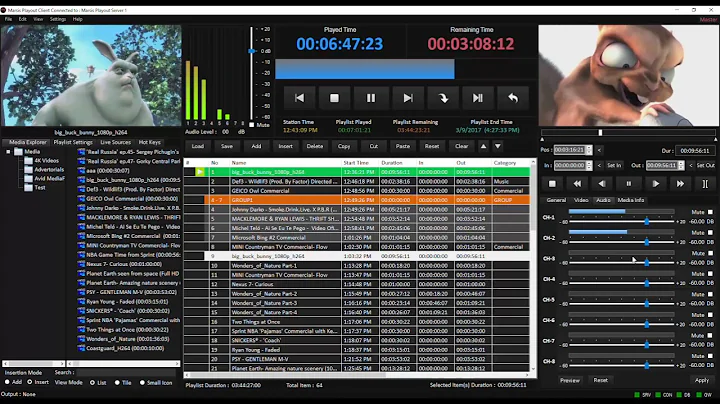Click the play-then-pause transport icon
The height and width of the screenshot is (404, 720).
pos(478,98)
